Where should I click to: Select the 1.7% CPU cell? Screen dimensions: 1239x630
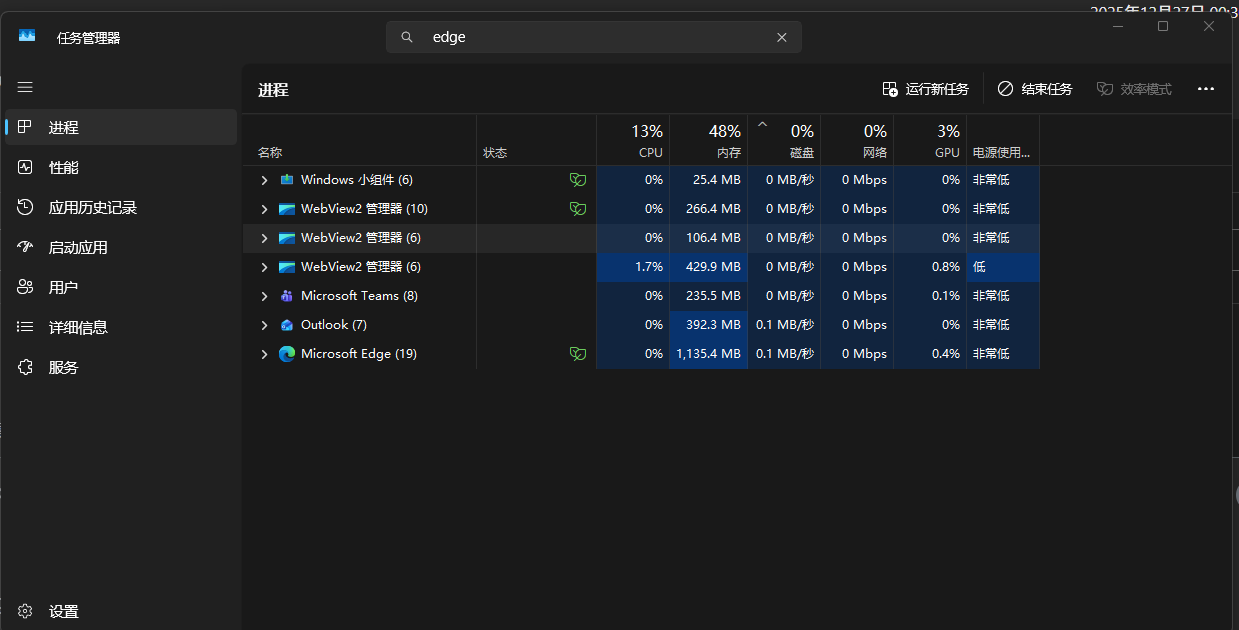click(x=633, y=267)
